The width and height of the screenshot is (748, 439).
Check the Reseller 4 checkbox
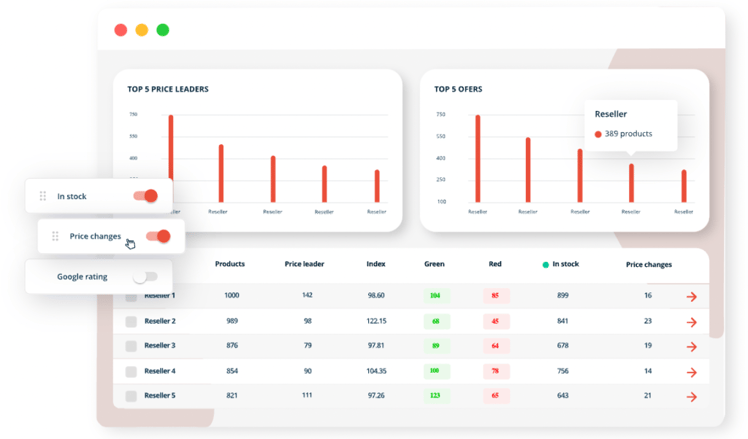click(x=131, y=371)
